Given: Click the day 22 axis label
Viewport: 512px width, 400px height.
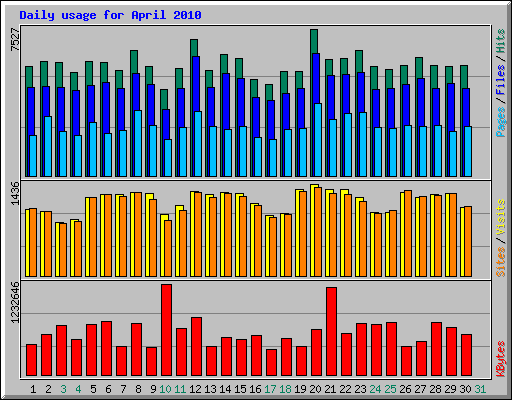Looking at the screenshot, I should tap(345, 389).
